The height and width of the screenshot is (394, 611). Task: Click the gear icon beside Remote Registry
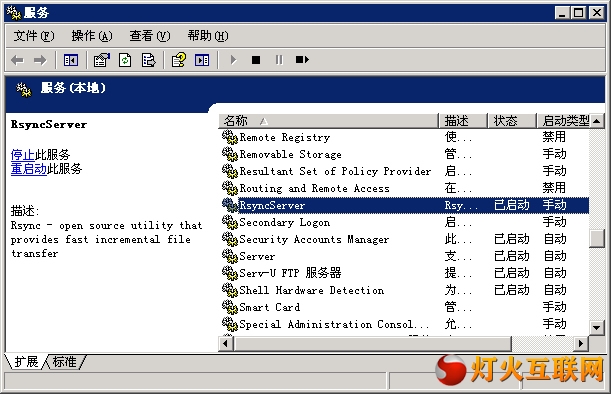click(x=230, y=137)
